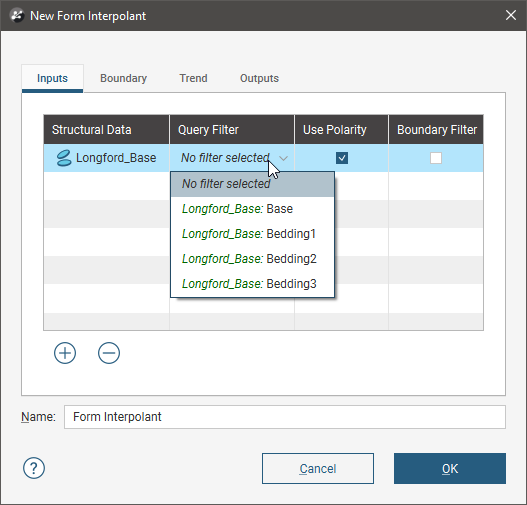Click the Leapfrog app icon in title bar
The height and width of the screenshot is (505, 527).
tap(17, 15)
